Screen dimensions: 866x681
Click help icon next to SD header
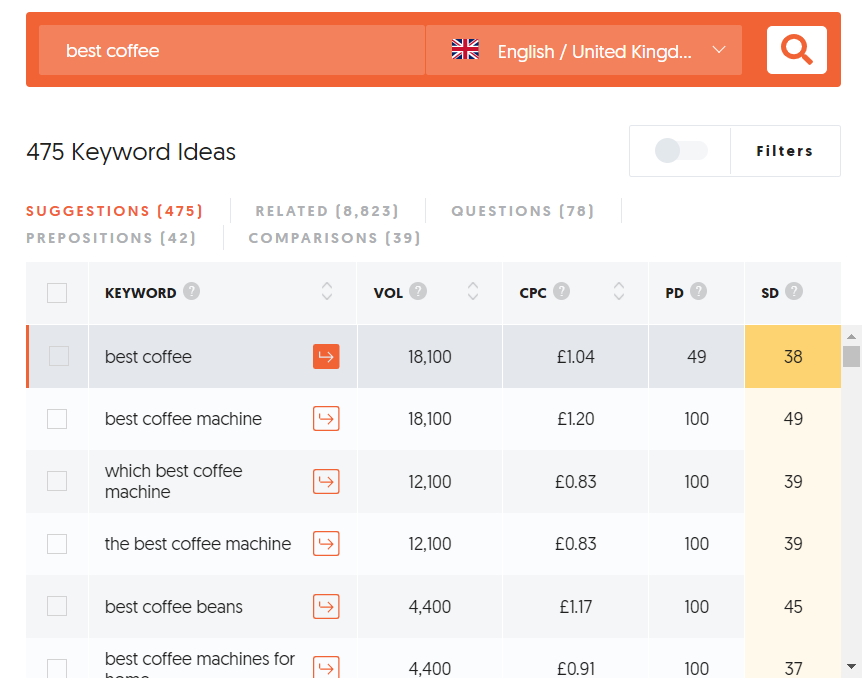[794, 292]
